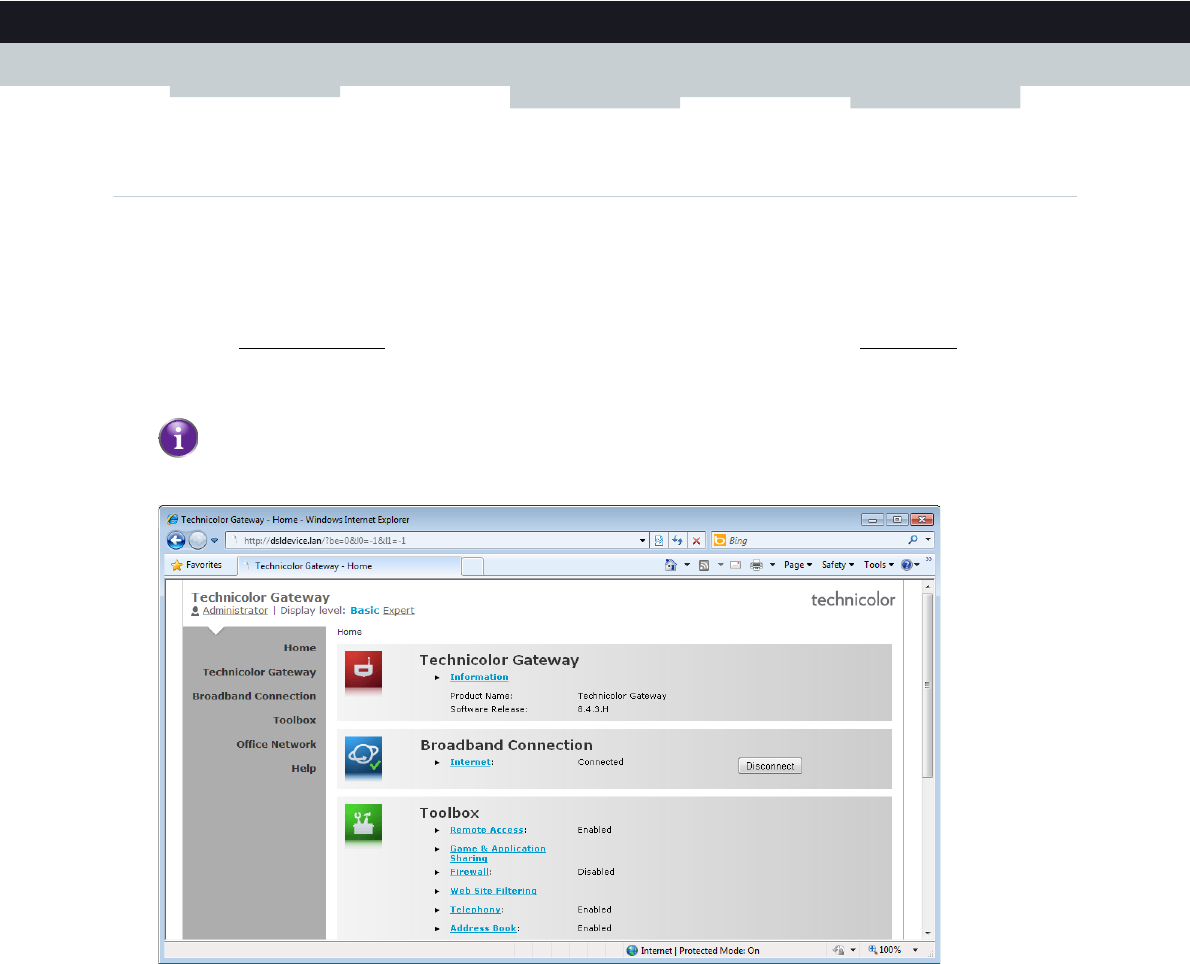This screenshot has height=964, width=1190.
Task: Click the red Technicolor Gateway device icon
Action: pyautogui.click(x=364, y=670)
